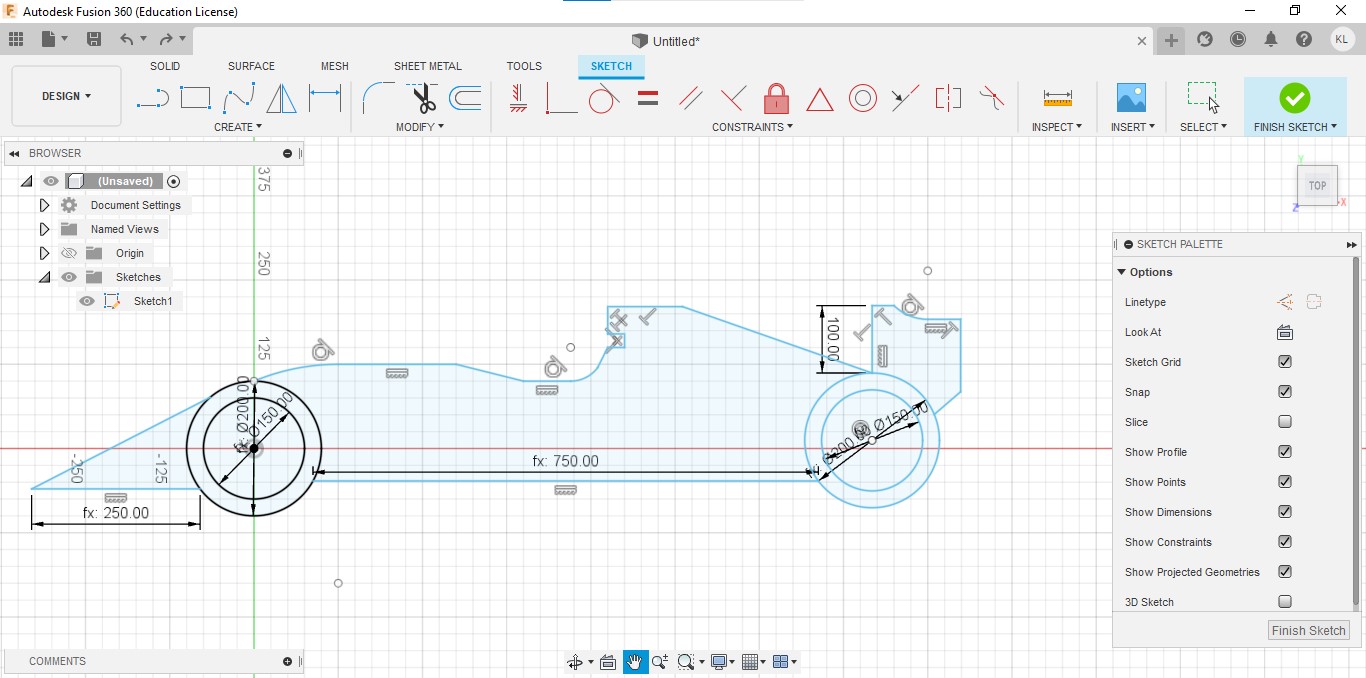Apply the Concentric constraint
1366x678 pixels.
pyautogui.click(x=863, y=98)
